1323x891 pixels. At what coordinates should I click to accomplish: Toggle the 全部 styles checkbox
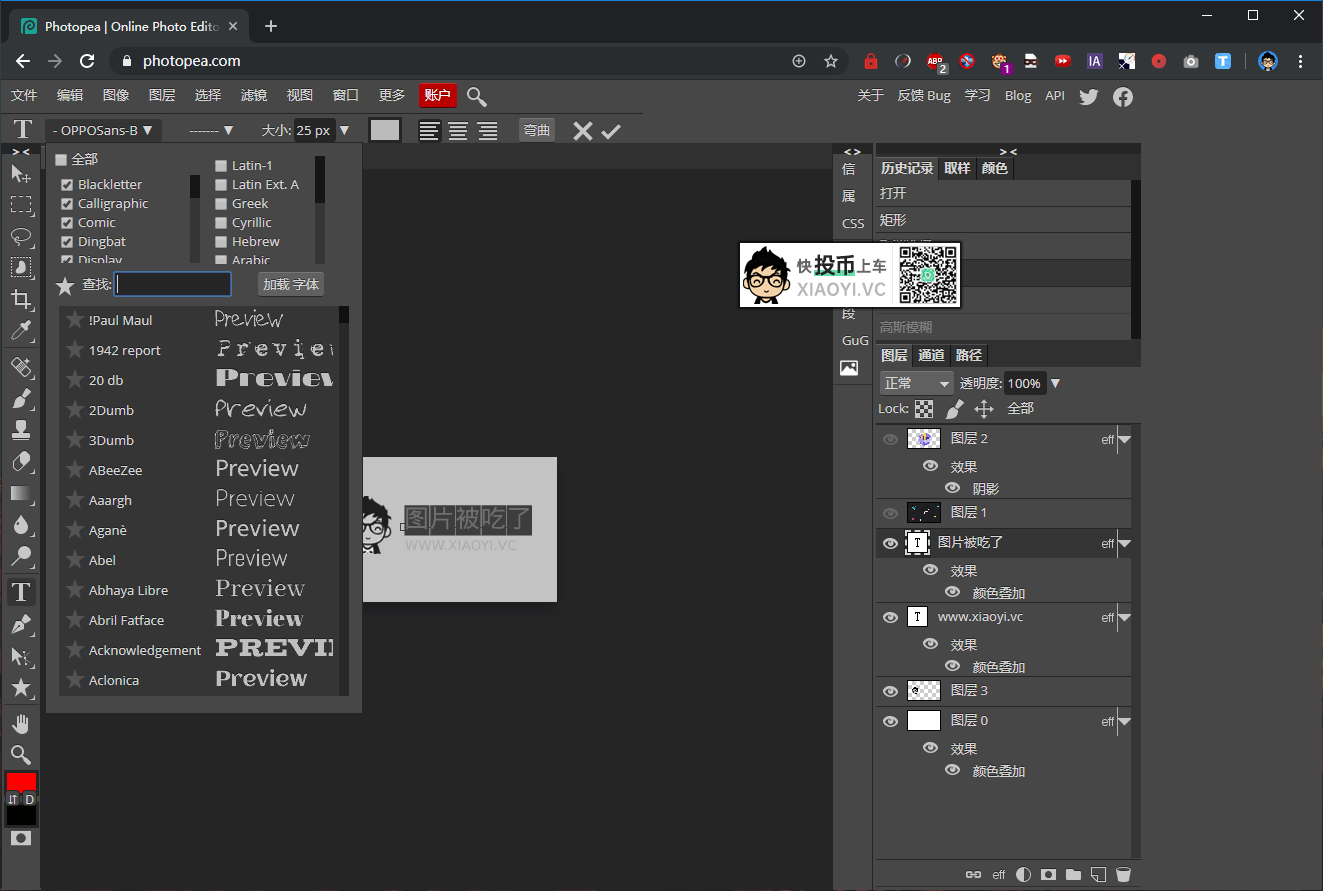click(x=61, y=160)
